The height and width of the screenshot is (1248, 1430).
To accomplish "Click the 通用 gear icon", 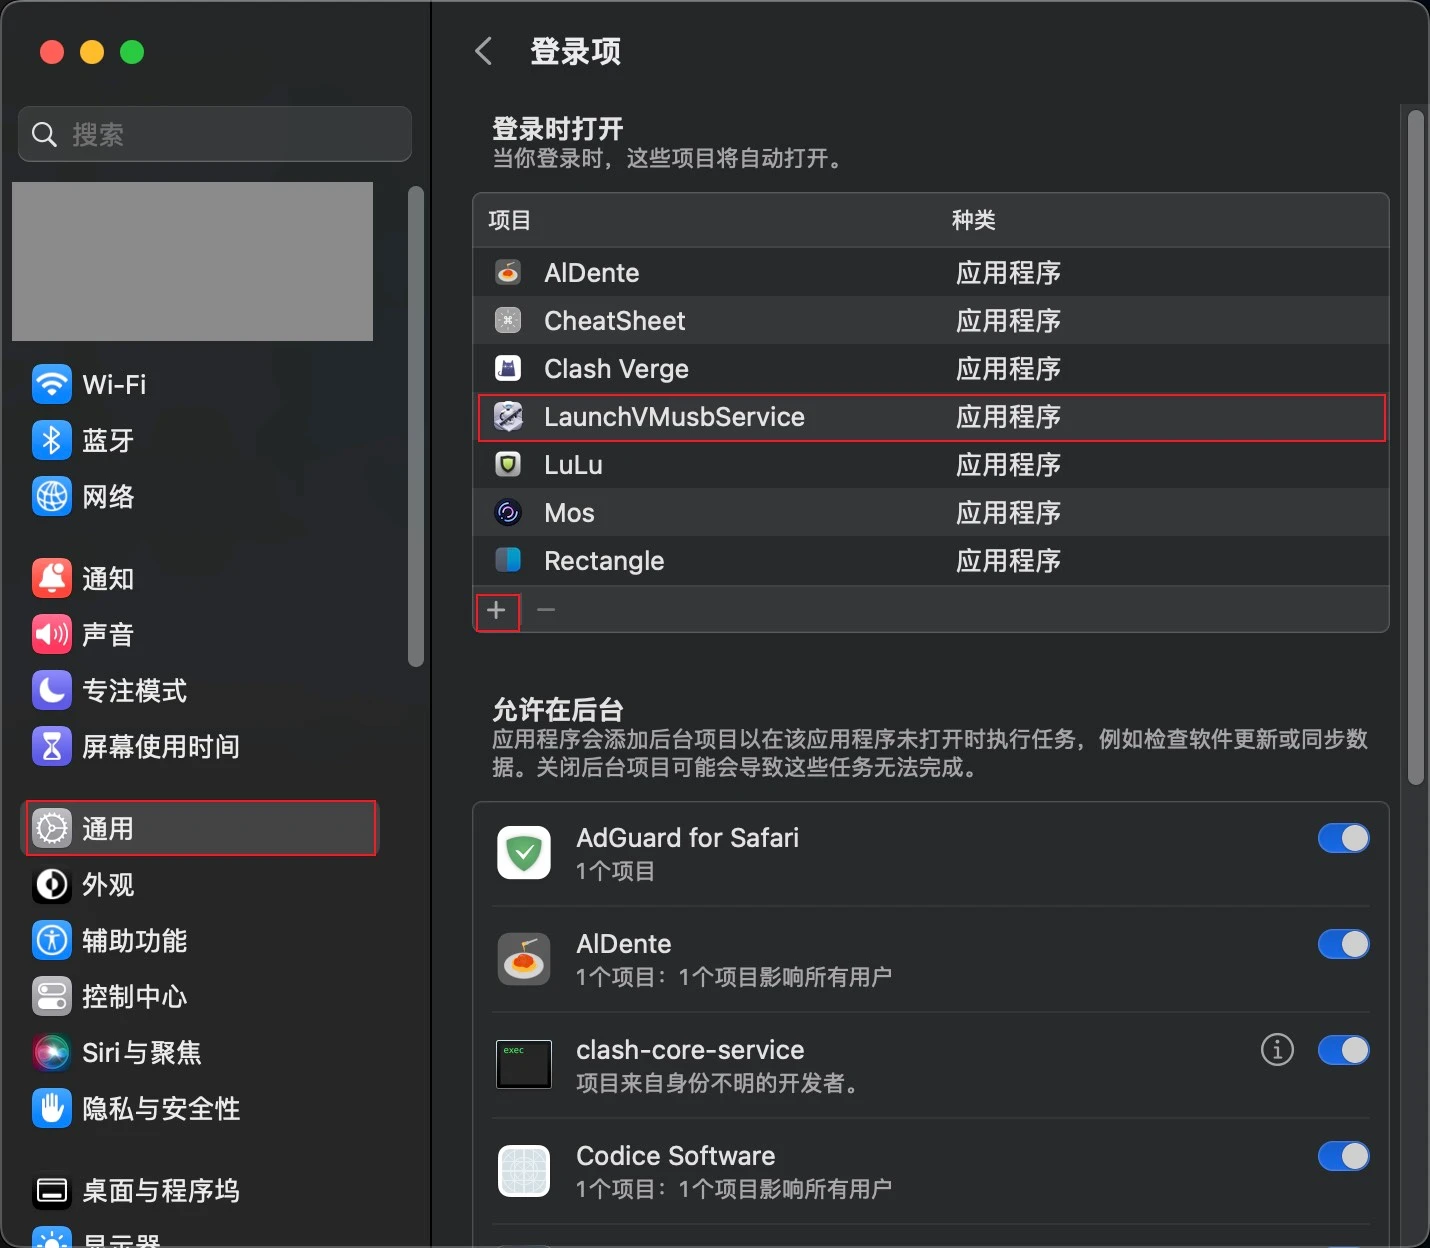I will coord(52,828).
